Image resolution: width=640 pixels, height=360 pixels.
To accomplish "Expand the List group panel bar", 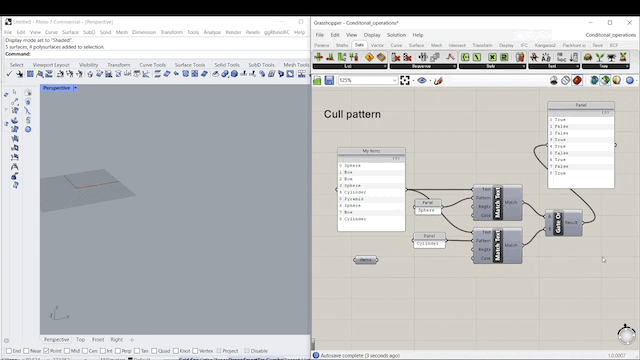I will [350, 66].
